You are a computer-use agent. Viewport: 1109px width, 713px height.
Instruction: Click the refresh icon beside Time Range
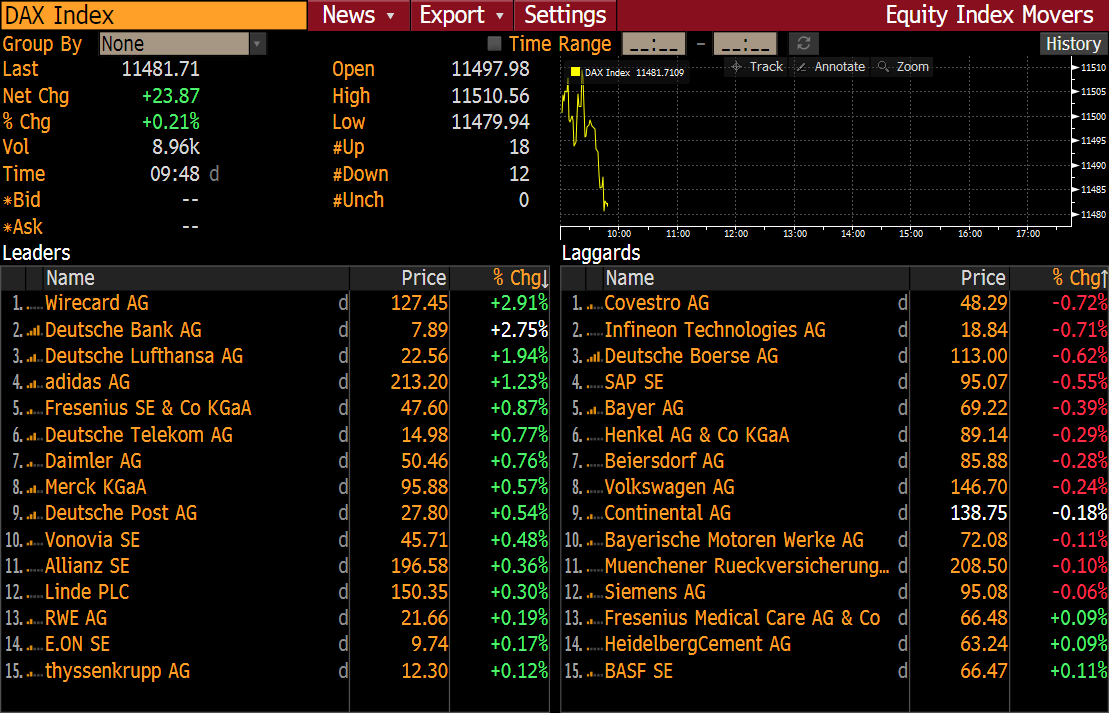803,44
